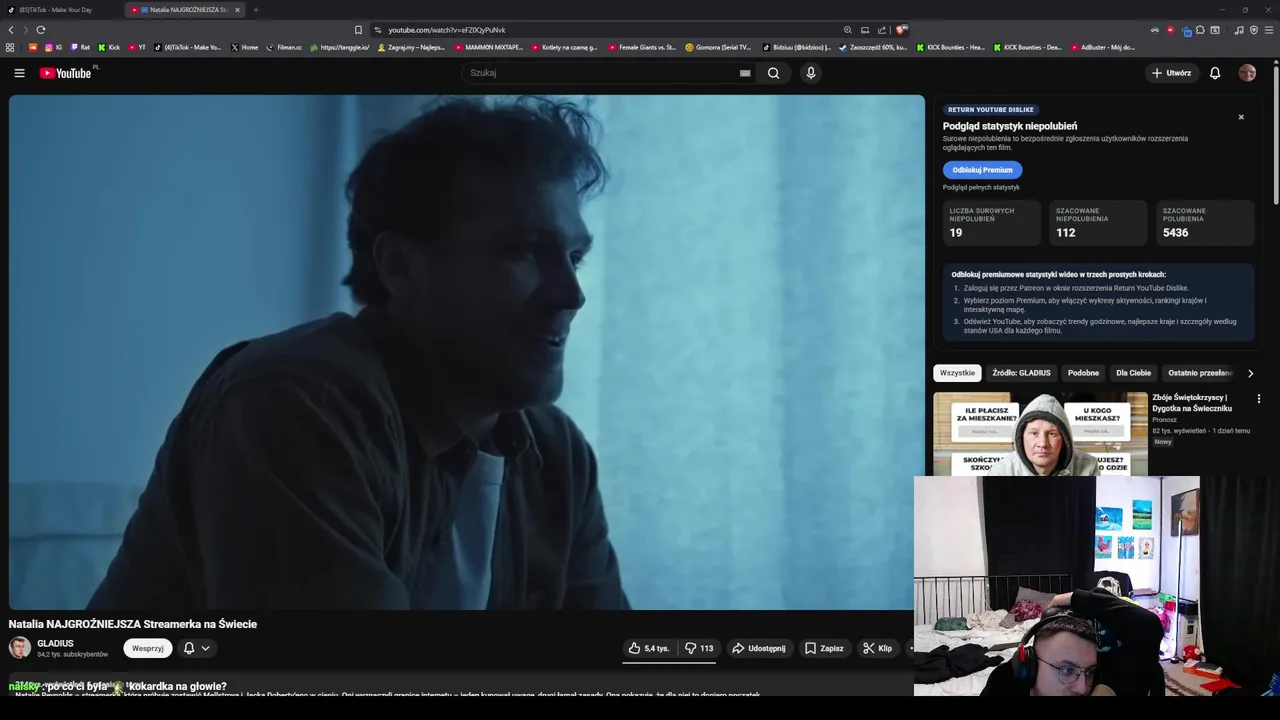
Task: Select the Natalia NAJGROŹNIEJSZA browser tab
Action: pos(186,10)
